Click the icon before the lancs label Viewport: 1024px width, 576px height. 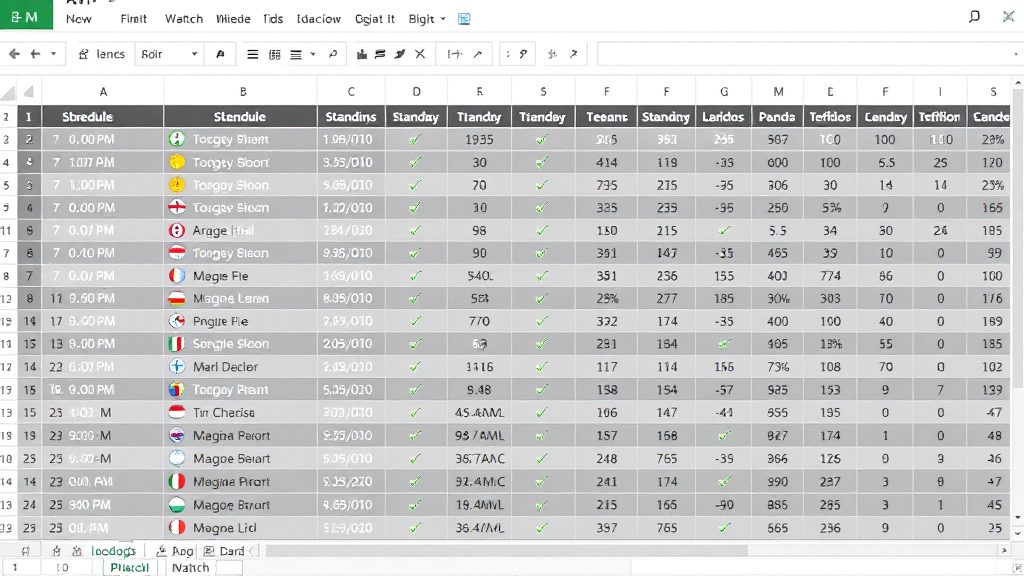coord(83,54)
